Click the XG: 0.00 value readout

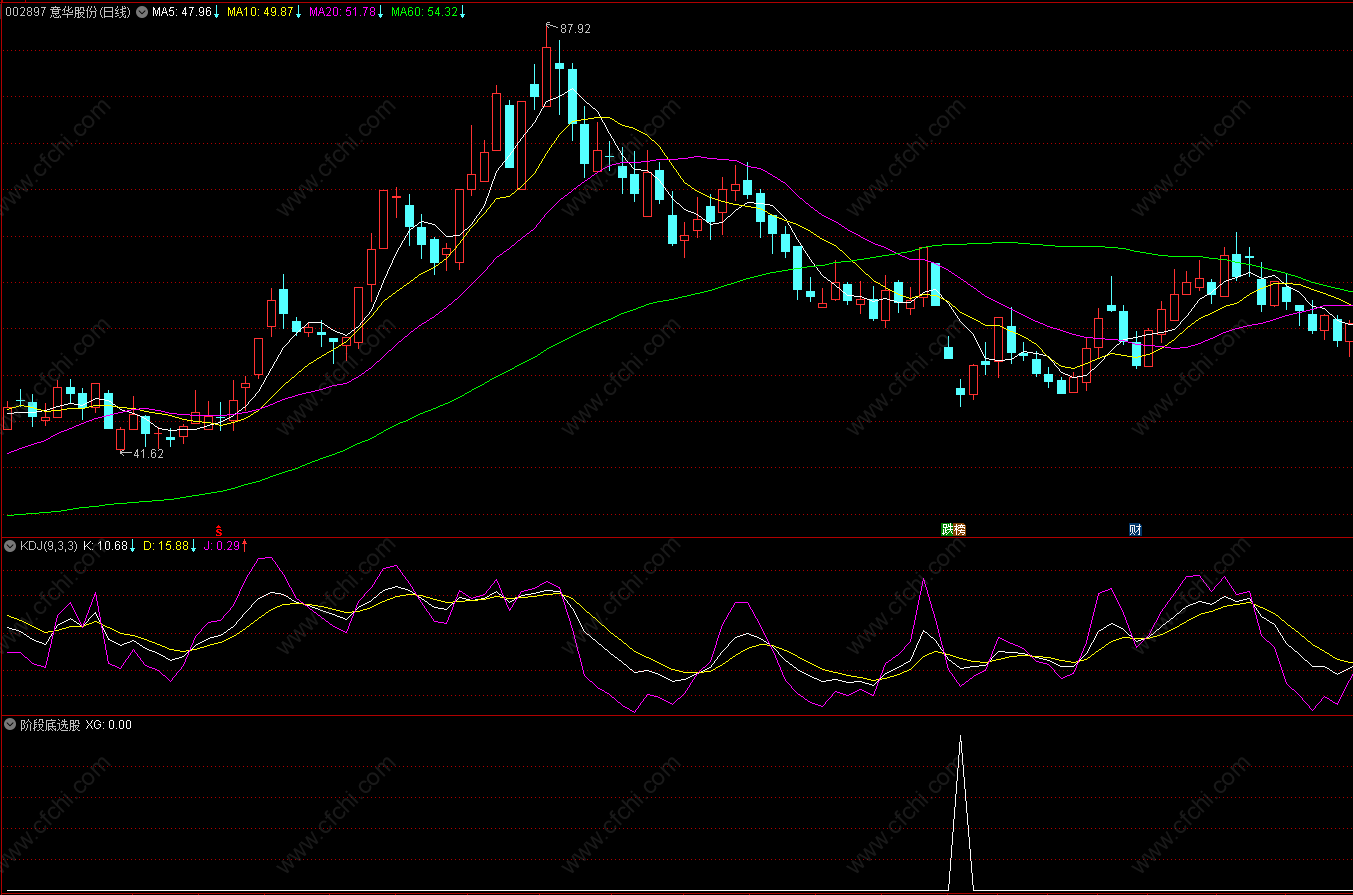108,725
